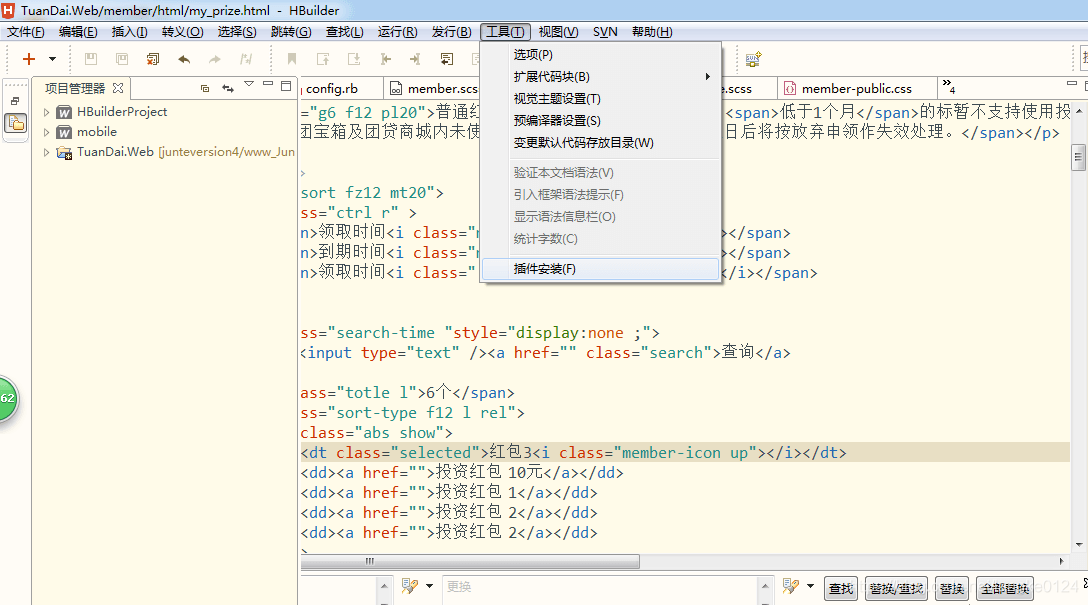Open the 文件(F) menu

pos(26,32)
